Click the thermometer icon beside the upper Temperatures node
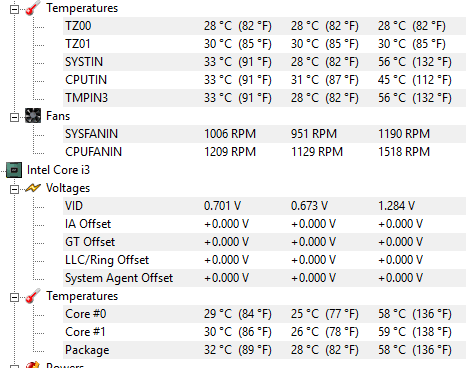466x368 pixels. click(x=33, y=8)
